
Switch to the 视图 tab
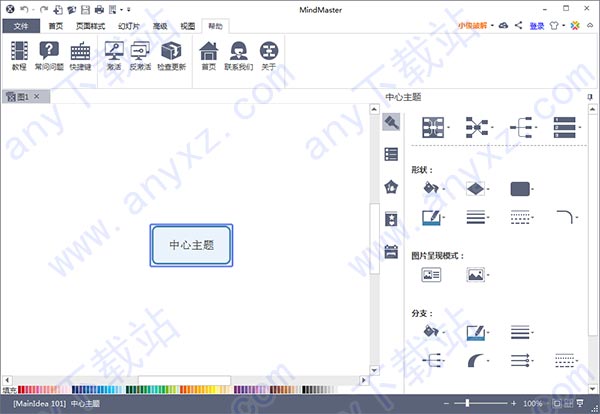point(188,26)
